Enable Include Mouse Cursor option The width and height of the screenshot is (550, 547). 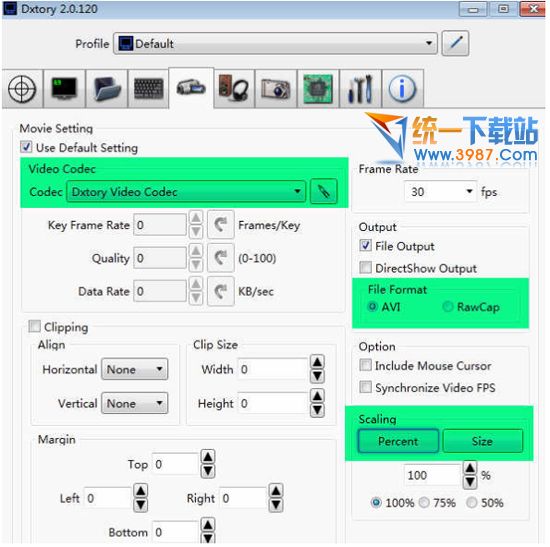click(365, 365)
